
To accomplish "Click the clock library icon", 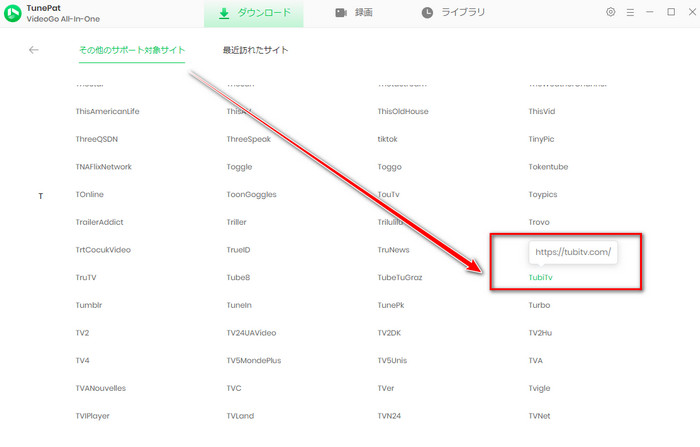I will click(428, 13).
